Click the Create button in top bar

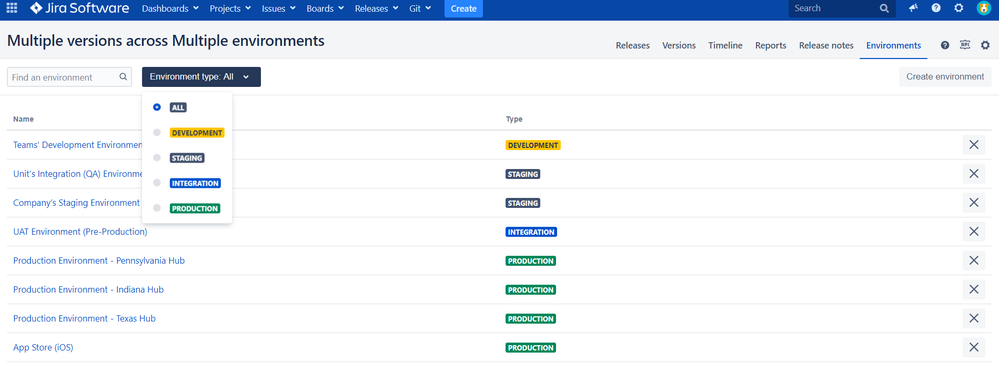[463, 8]
